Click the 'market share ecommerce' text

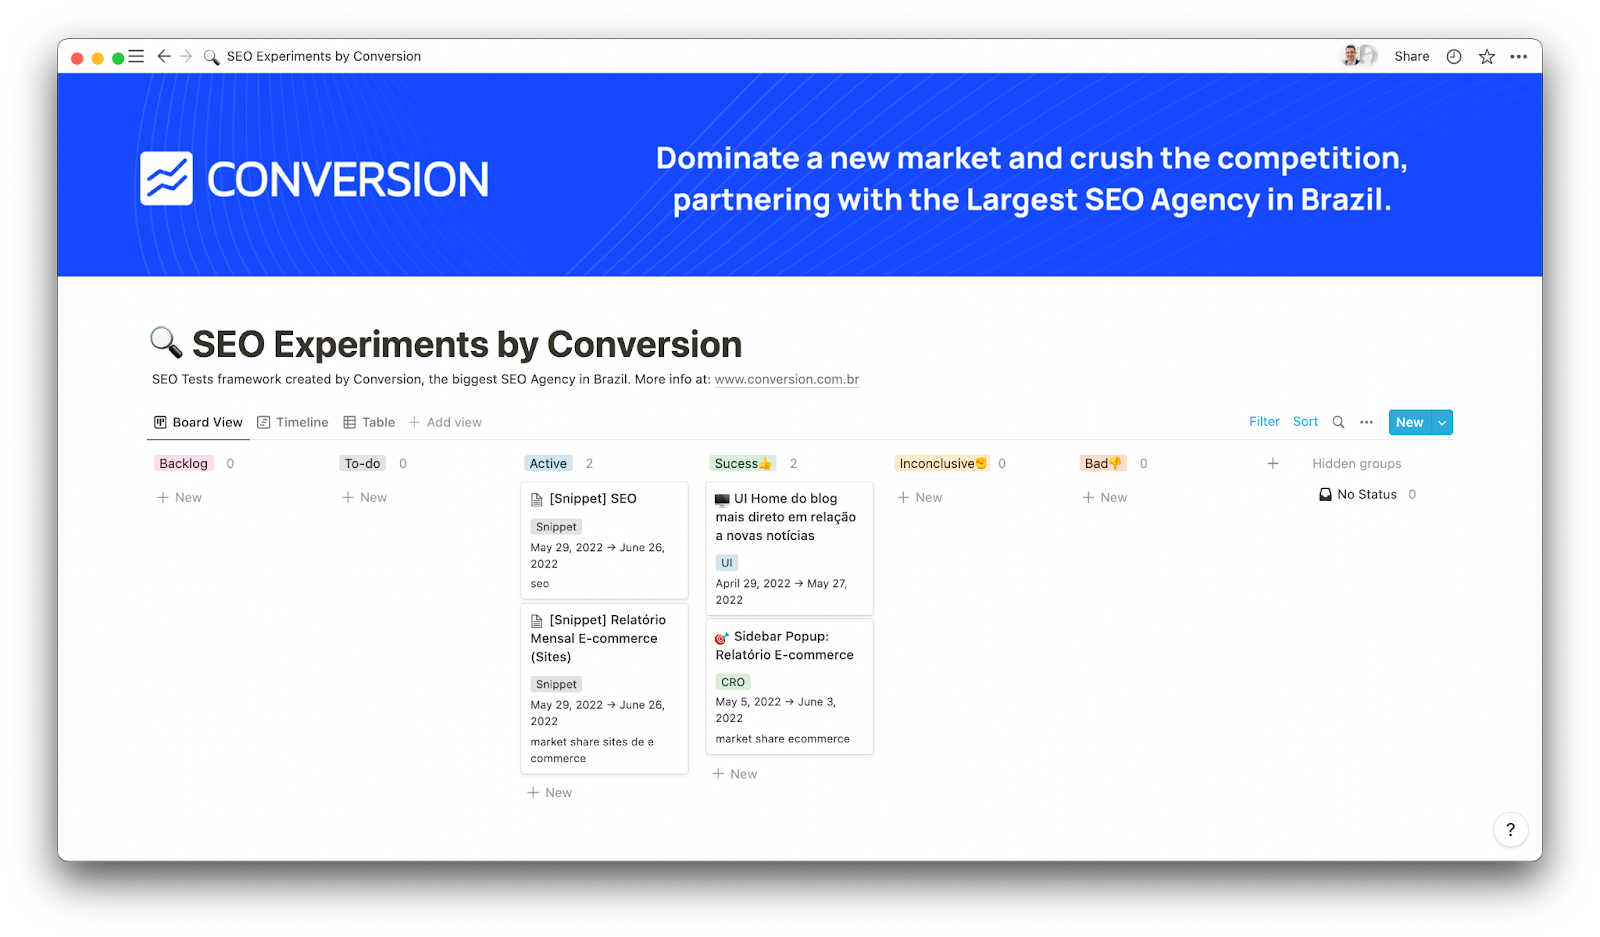pos(783,739)
